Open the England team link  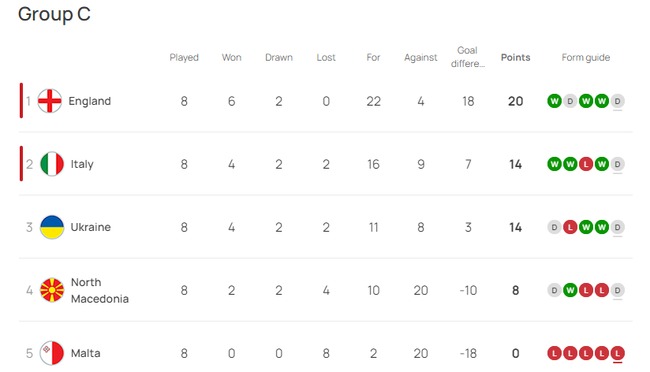click(x=90, y=101)
